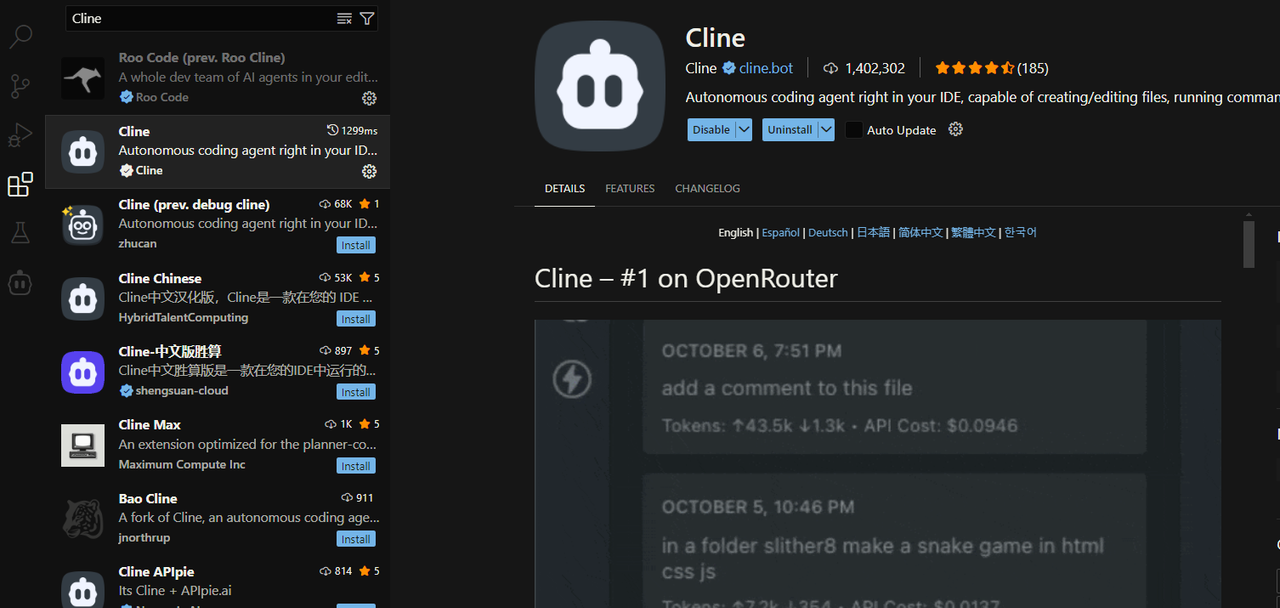Click the Disable button
Image resolution: width=1280 pixels, height=608 pixels.
coord(711,130)
